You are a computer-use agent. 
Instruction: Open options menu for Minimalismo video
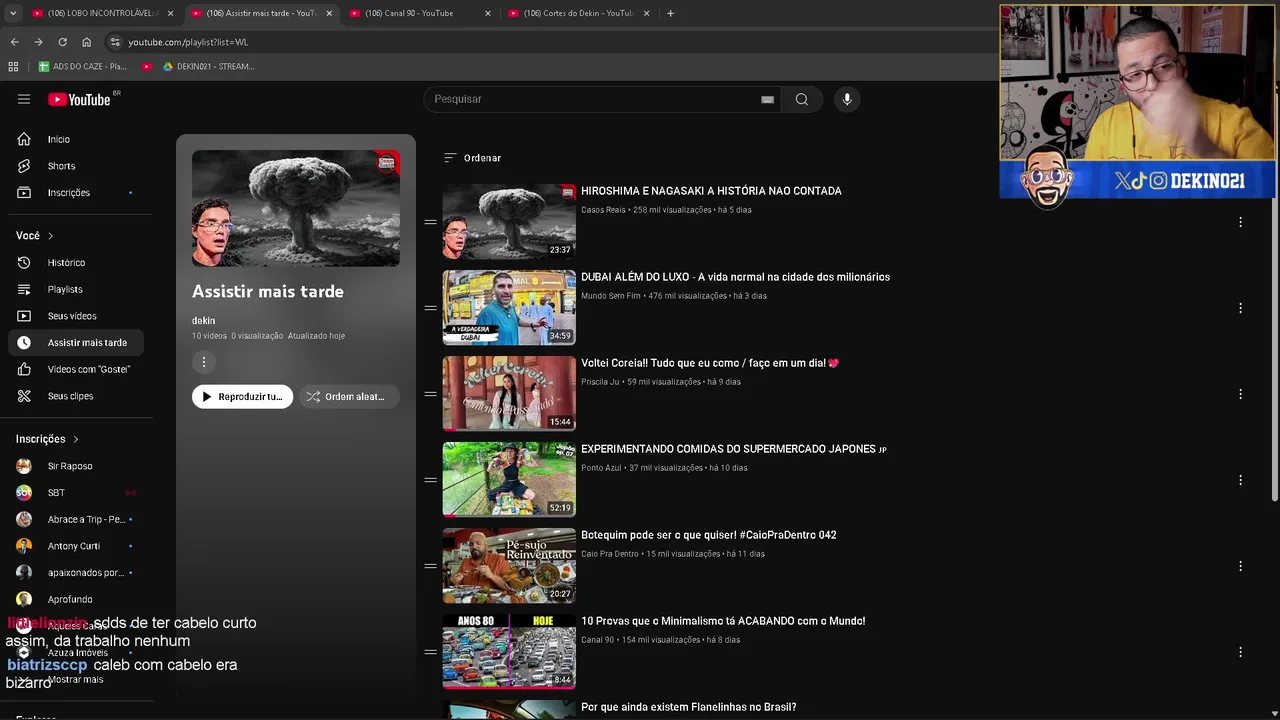coord(1240,652)
